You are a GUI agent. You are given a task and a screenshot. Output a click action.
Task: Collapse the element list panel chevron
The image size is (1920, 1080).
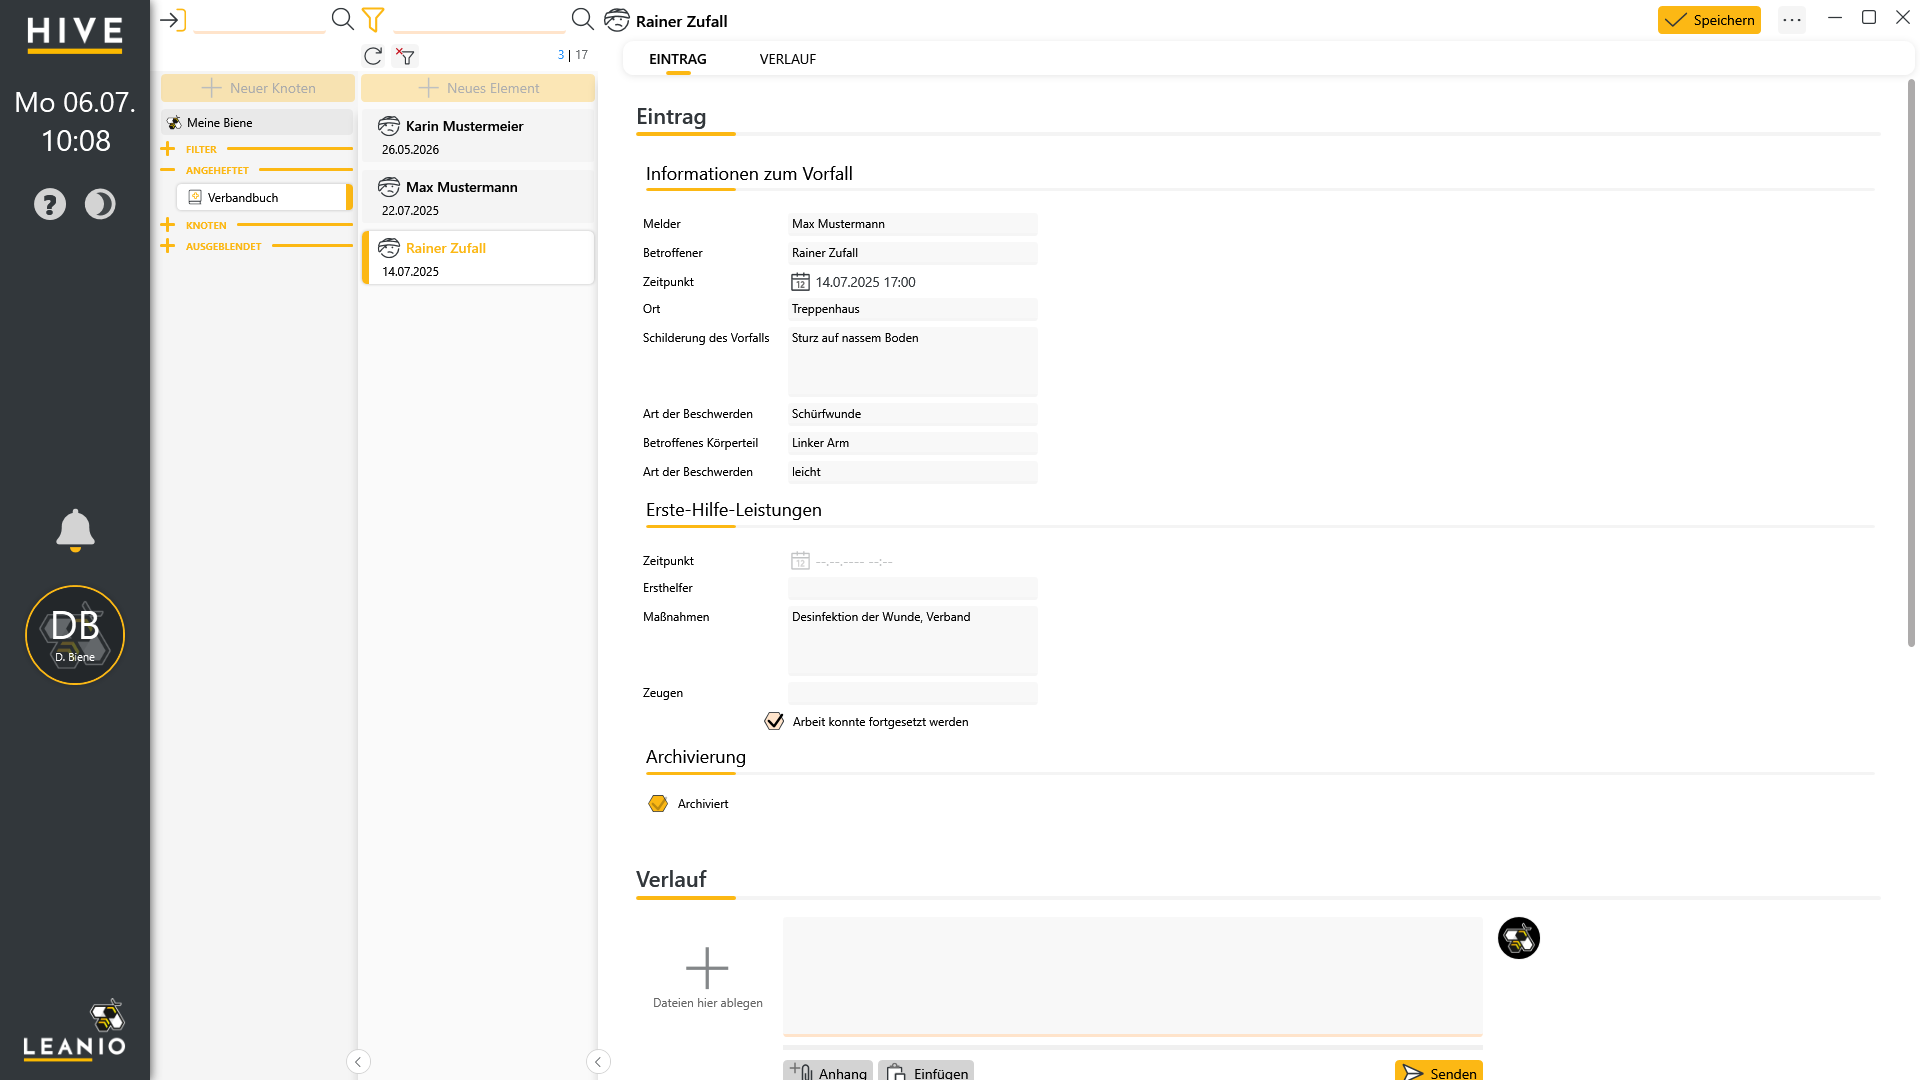tap(598, 1062)
